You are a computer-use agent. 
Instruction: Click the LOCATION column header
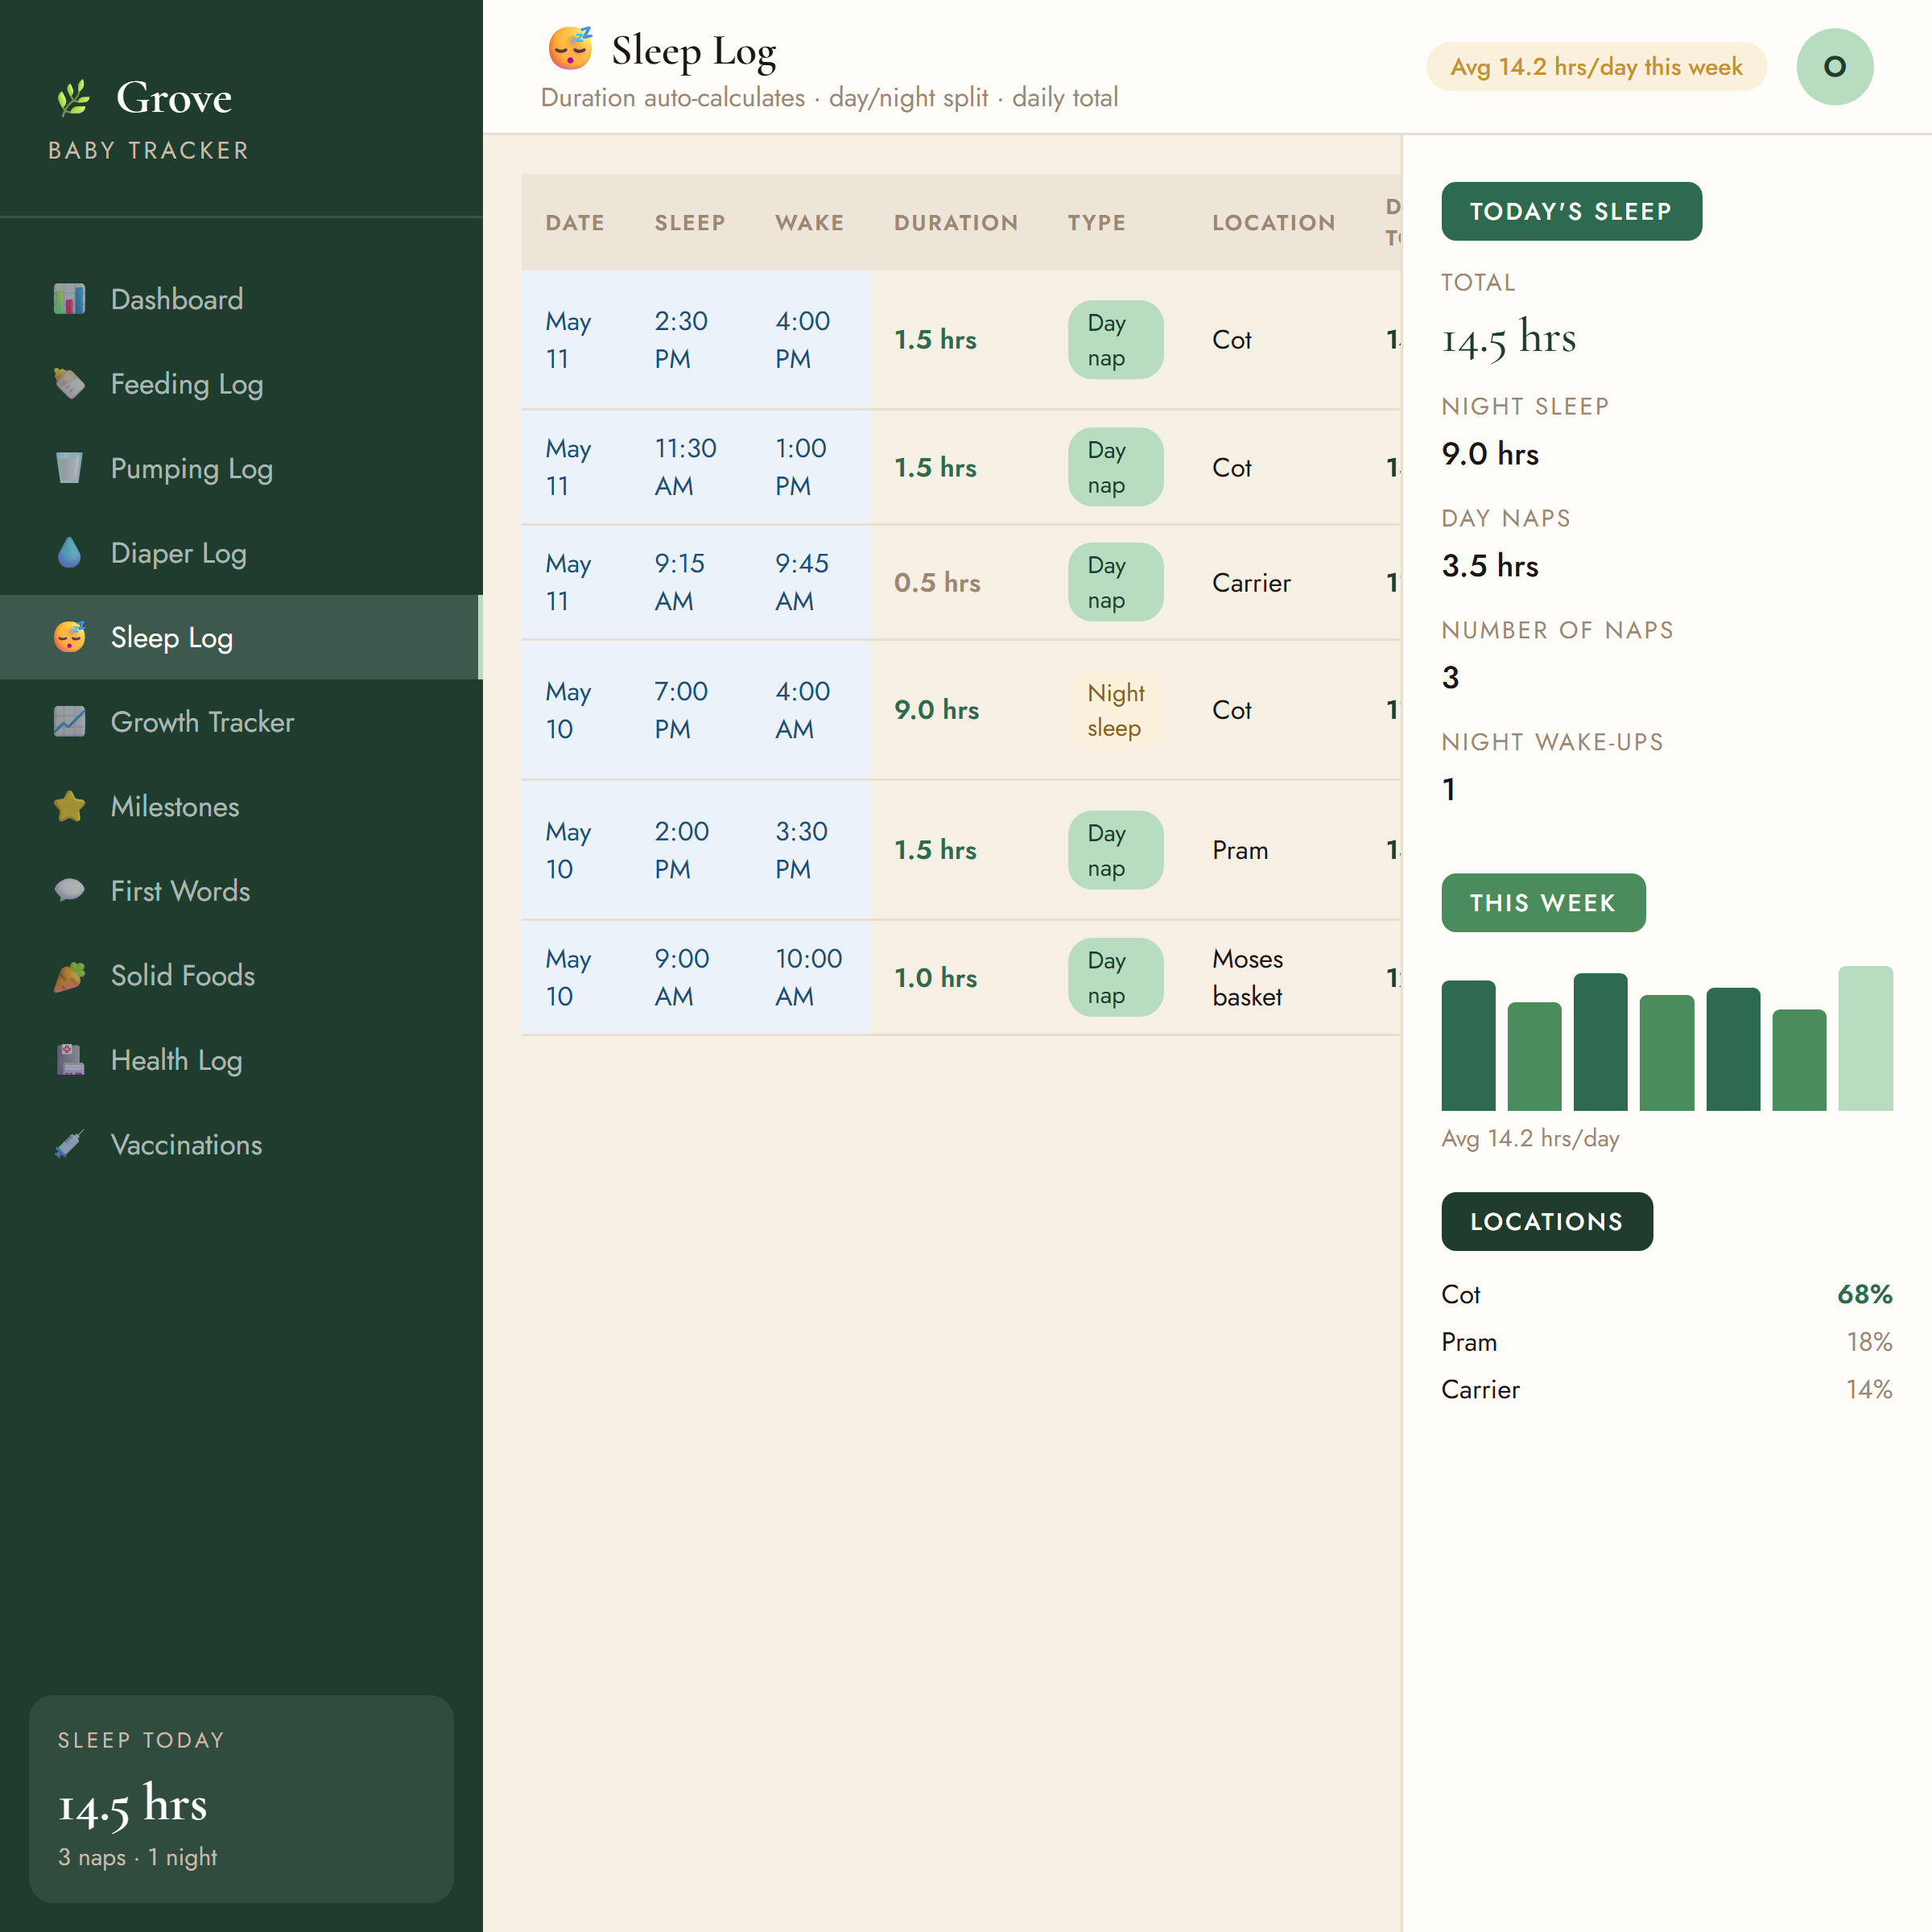coord(1273,222)
